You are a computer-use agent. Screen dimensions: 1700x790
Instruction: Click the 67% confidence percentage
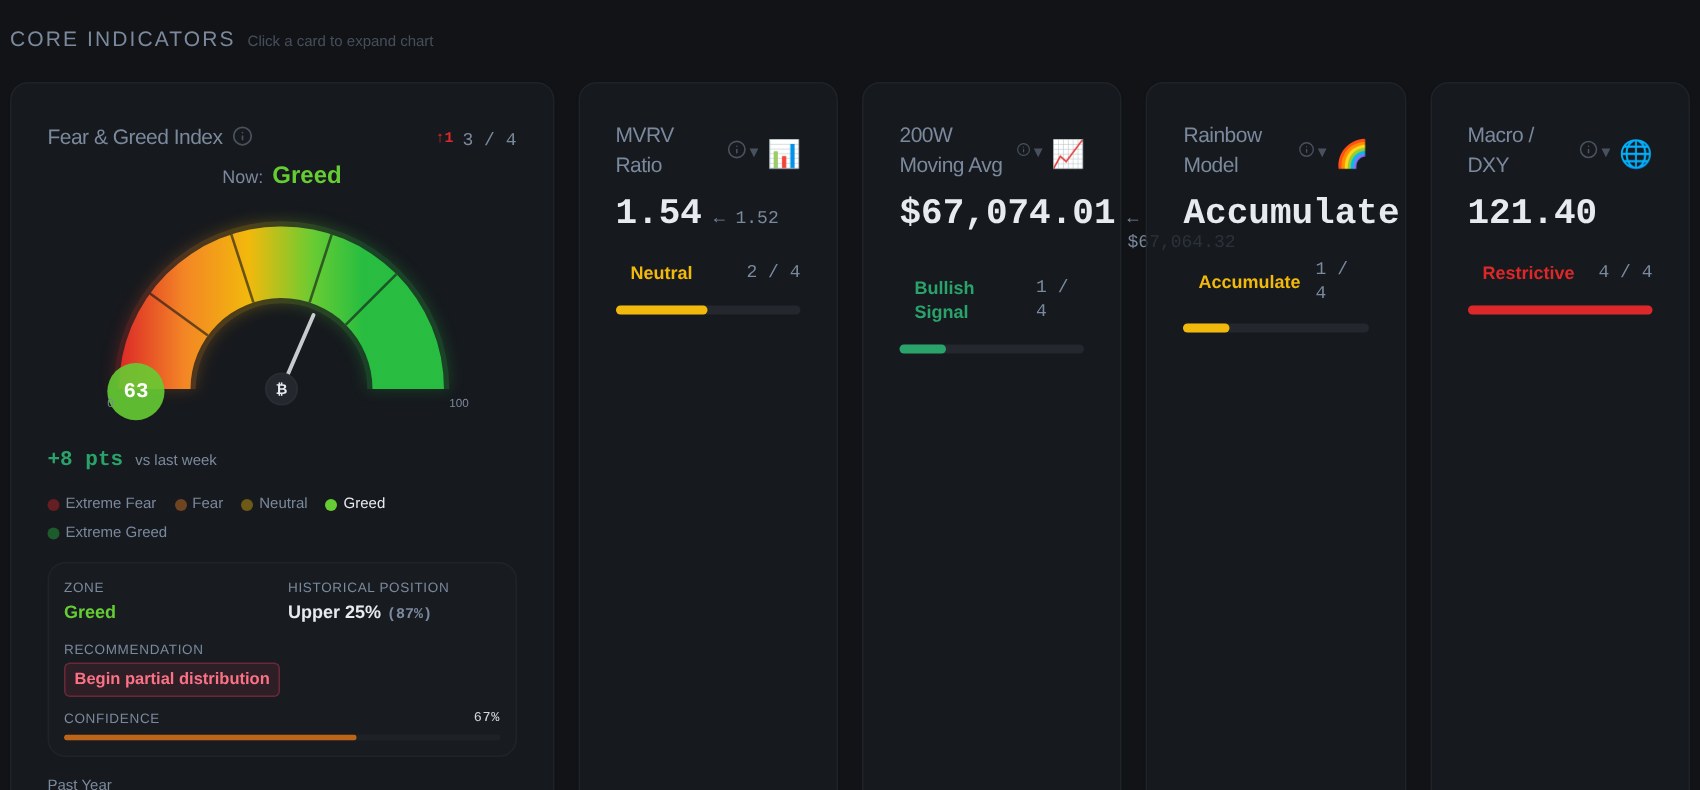tap(487, 717)
